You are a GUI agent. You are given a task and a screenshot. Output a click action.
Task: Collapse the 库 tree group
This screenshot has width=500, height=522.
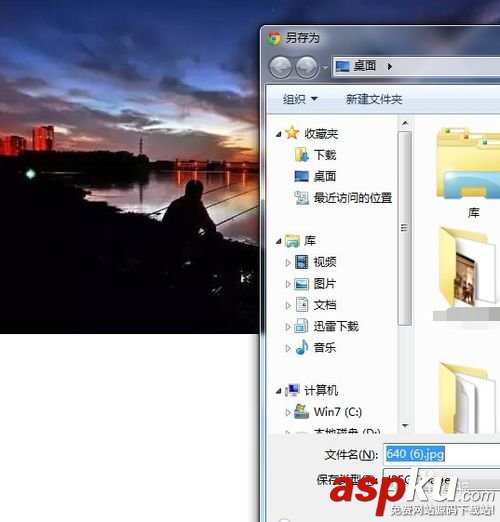[x=279, y=241]
